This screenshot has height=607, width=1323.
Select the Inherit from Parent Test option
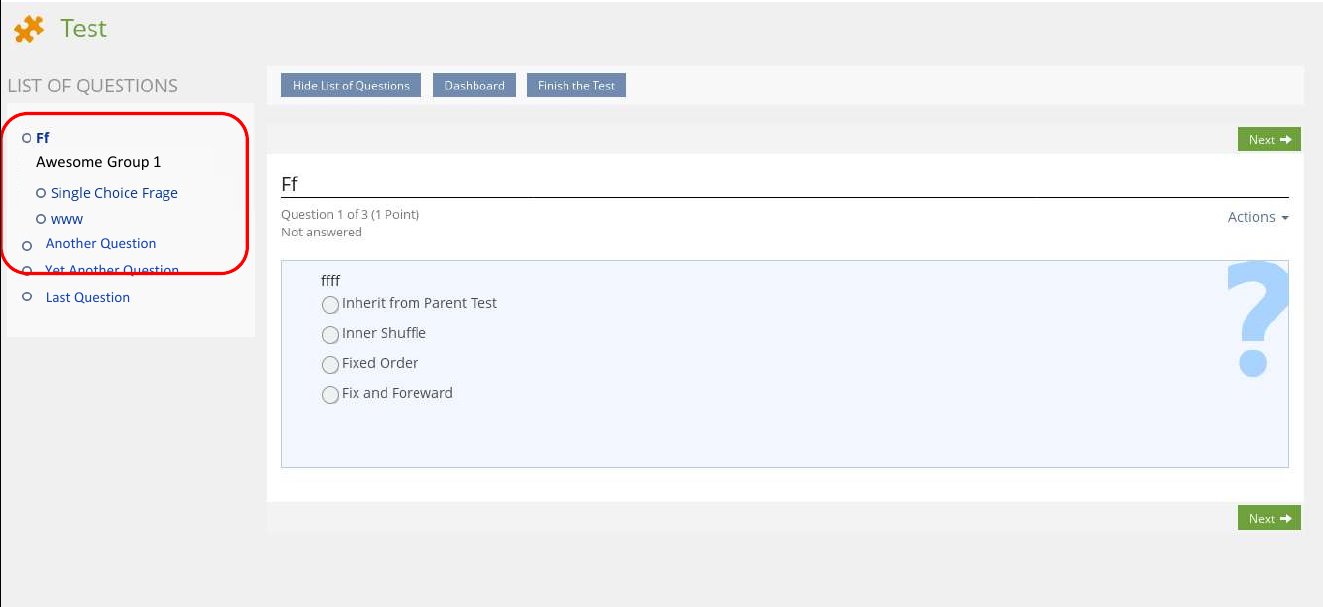[330, 305]
